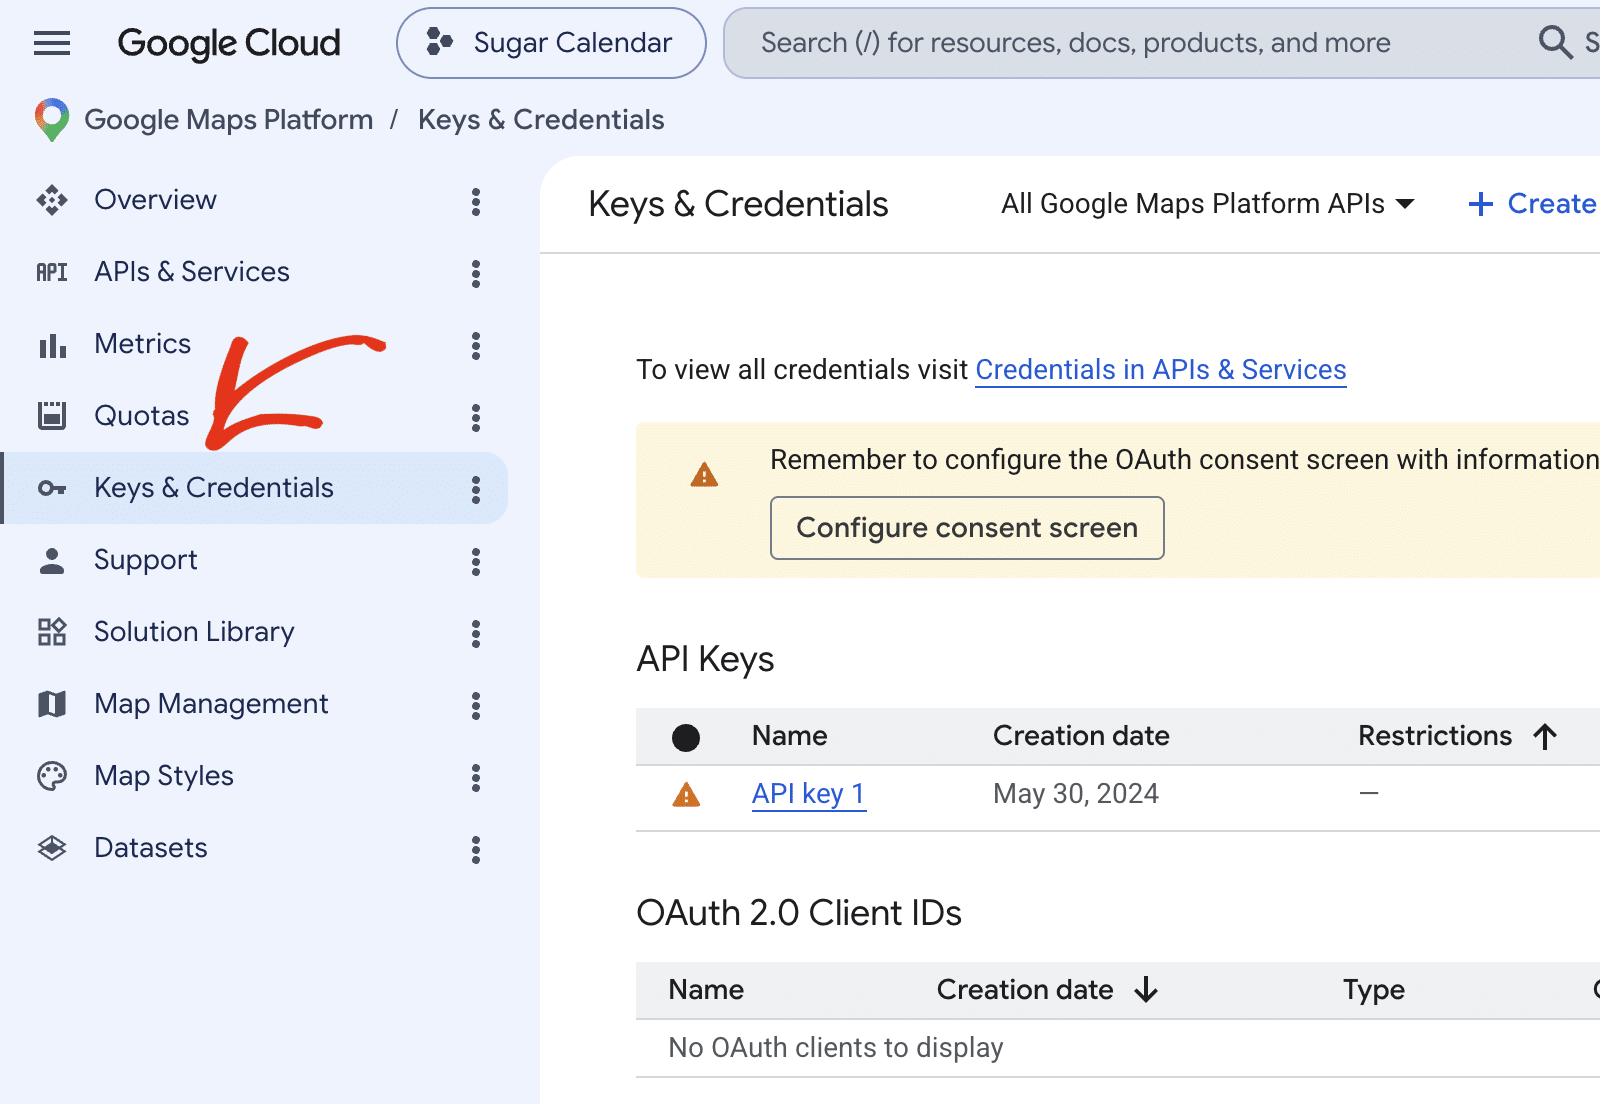The image size is (1600, 1104).
Task: Click the Map Styles palette icon
Action: (x=52, y=776)
